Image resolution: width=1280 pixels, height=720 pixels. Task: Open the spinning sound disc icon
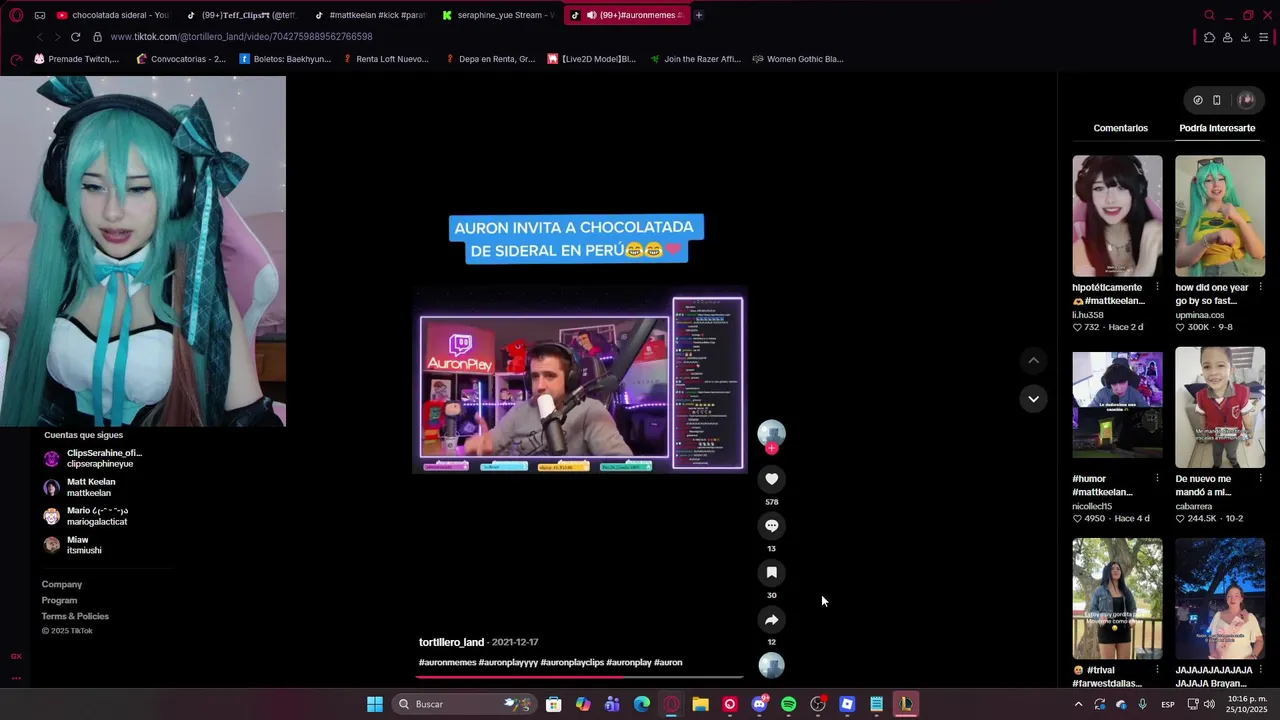point(771,665)
